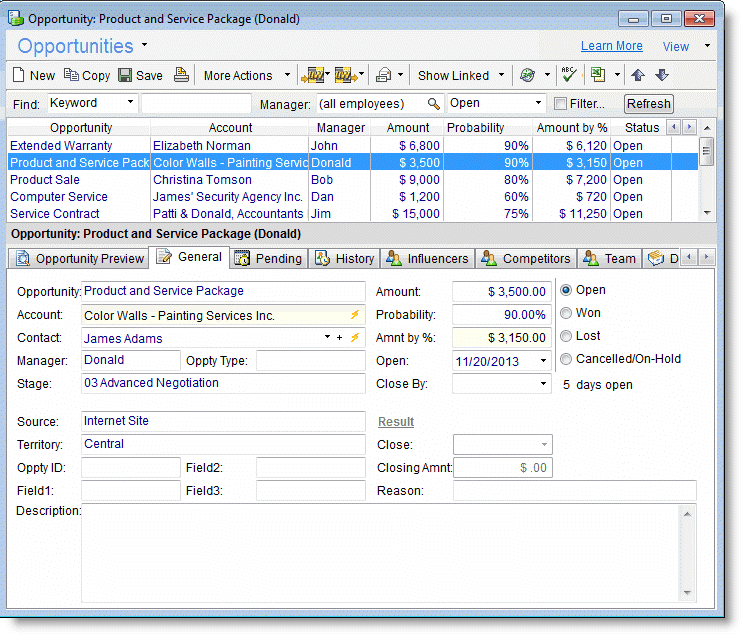Screen dimensions: 741x634
Task: Go to previous record with up arrow
Action: click(638, 75)
